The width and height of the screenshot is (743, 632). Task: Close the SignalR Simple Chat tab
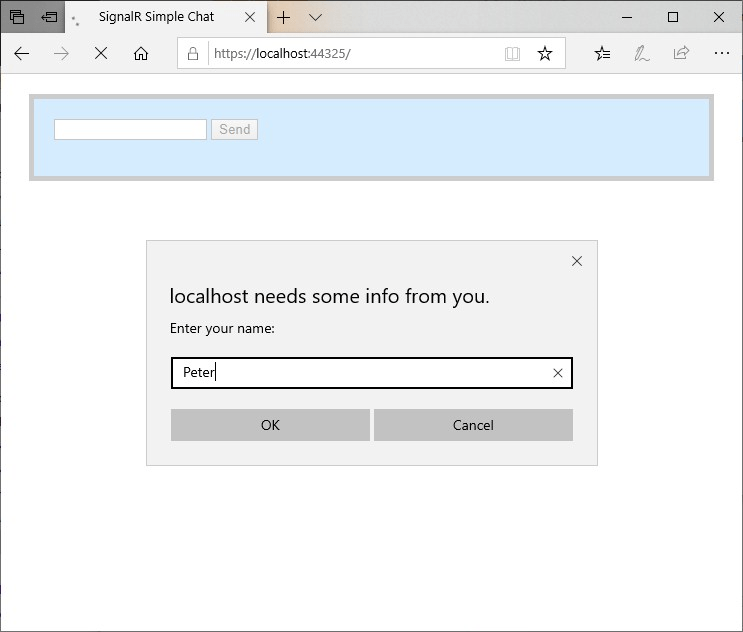(250, 18)
